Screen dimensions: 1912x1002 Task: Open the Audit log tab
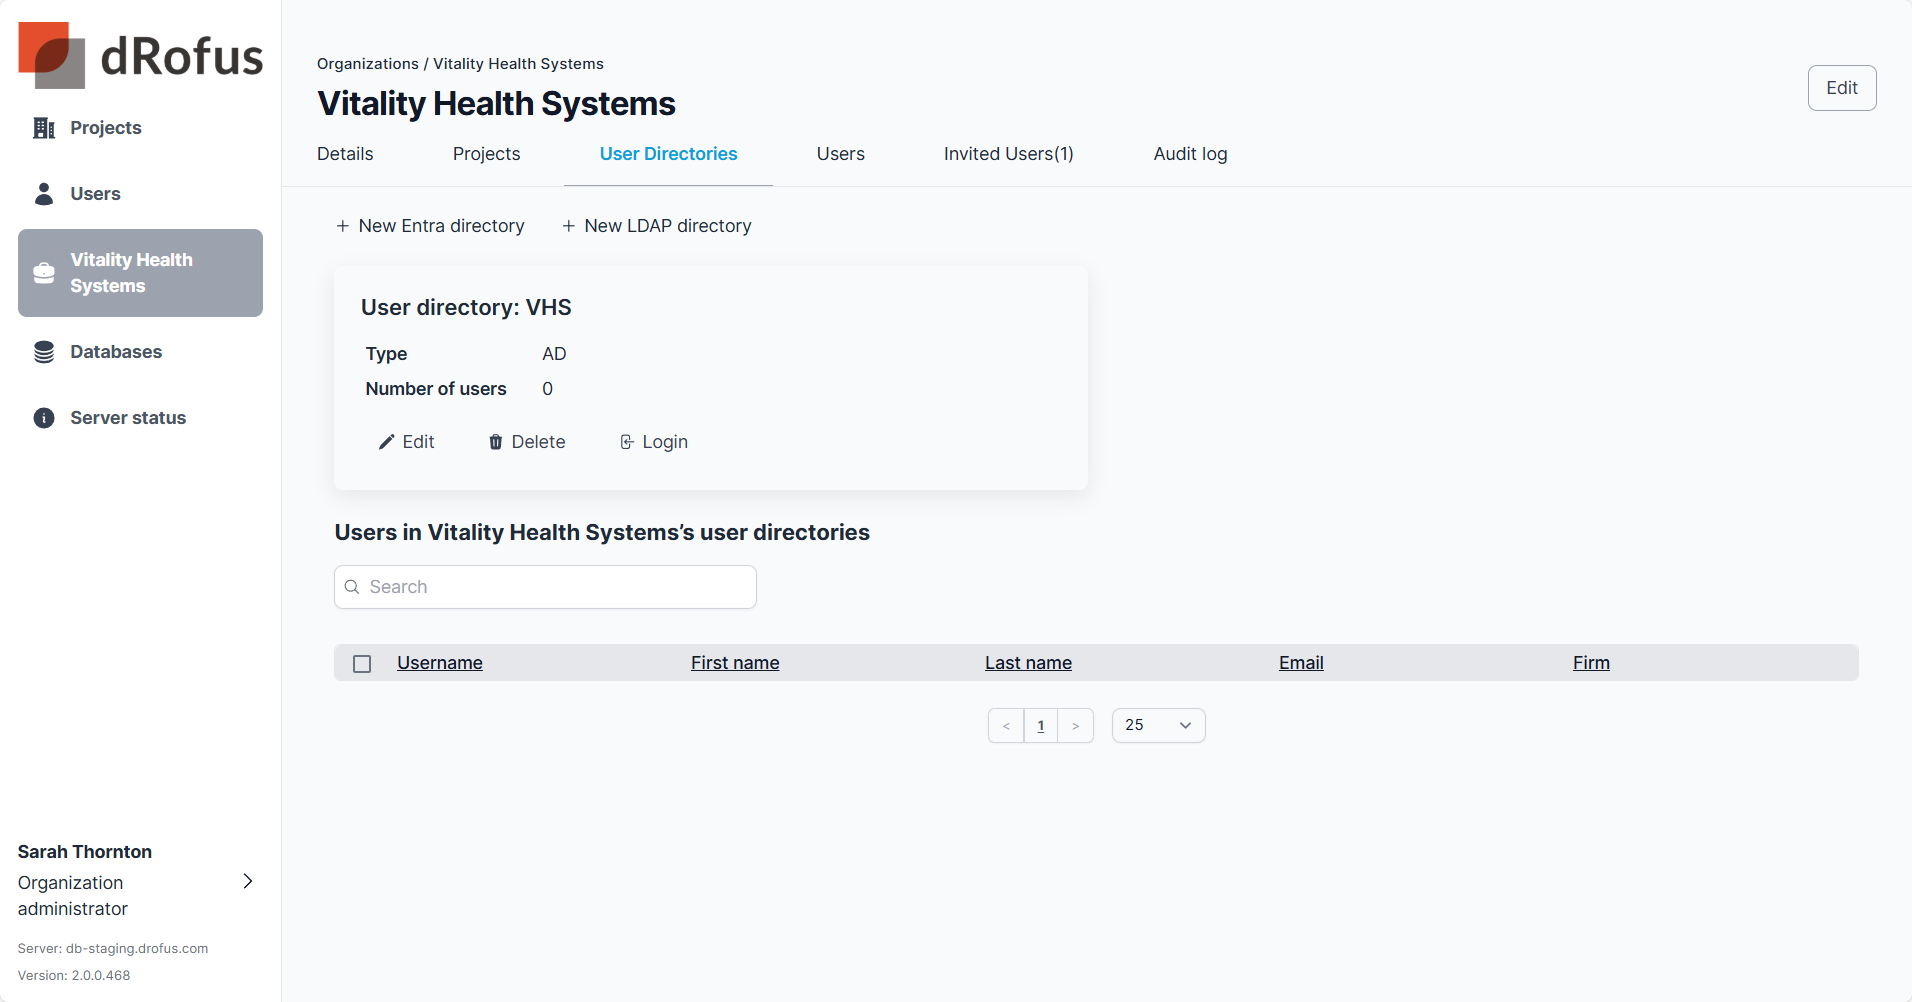pos(1190,154)
